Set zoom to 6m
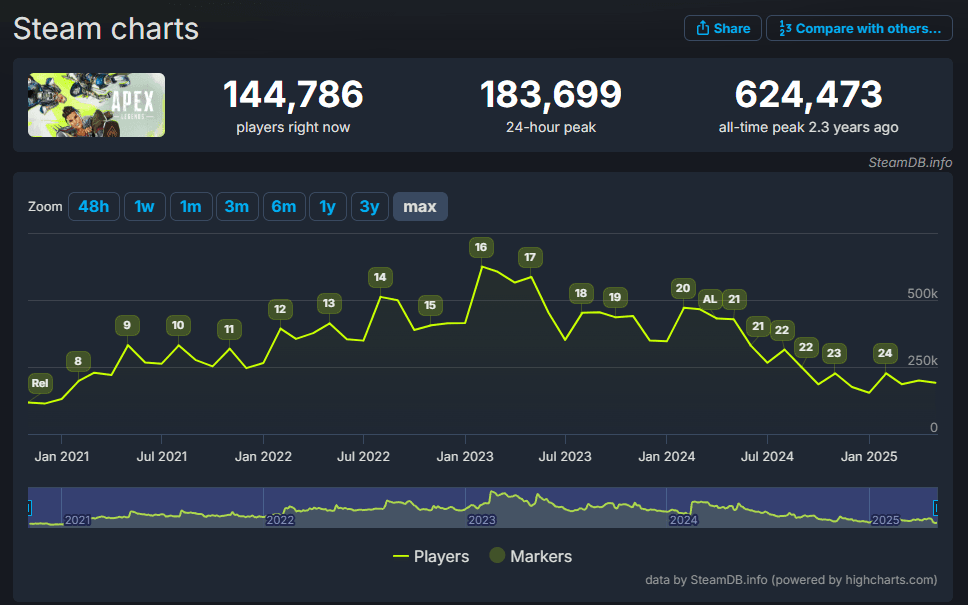968x605 pixels. 284,206
